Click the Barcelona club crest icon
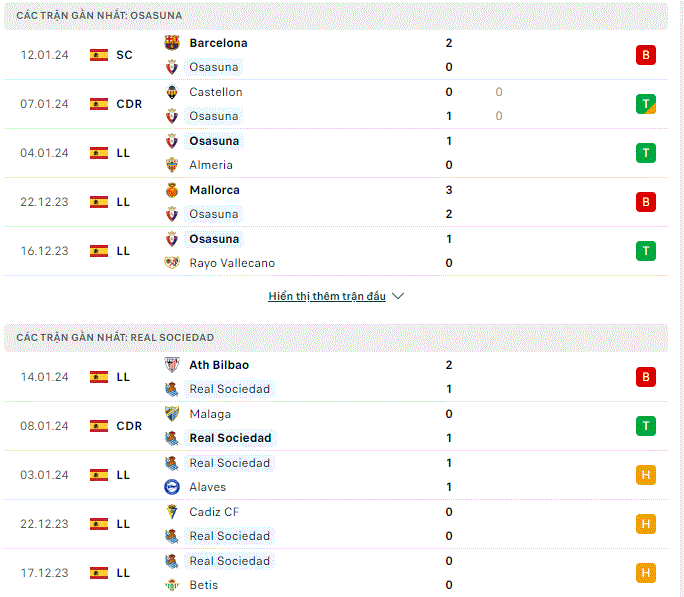The height and width of the screenshot is (597, 684). pyautogui.click(x=172, y=43)
